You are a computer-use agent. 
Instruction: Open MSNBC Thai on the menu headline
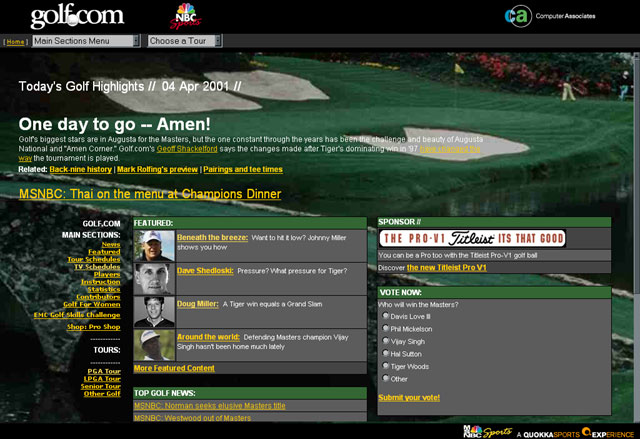coord(150,194)
